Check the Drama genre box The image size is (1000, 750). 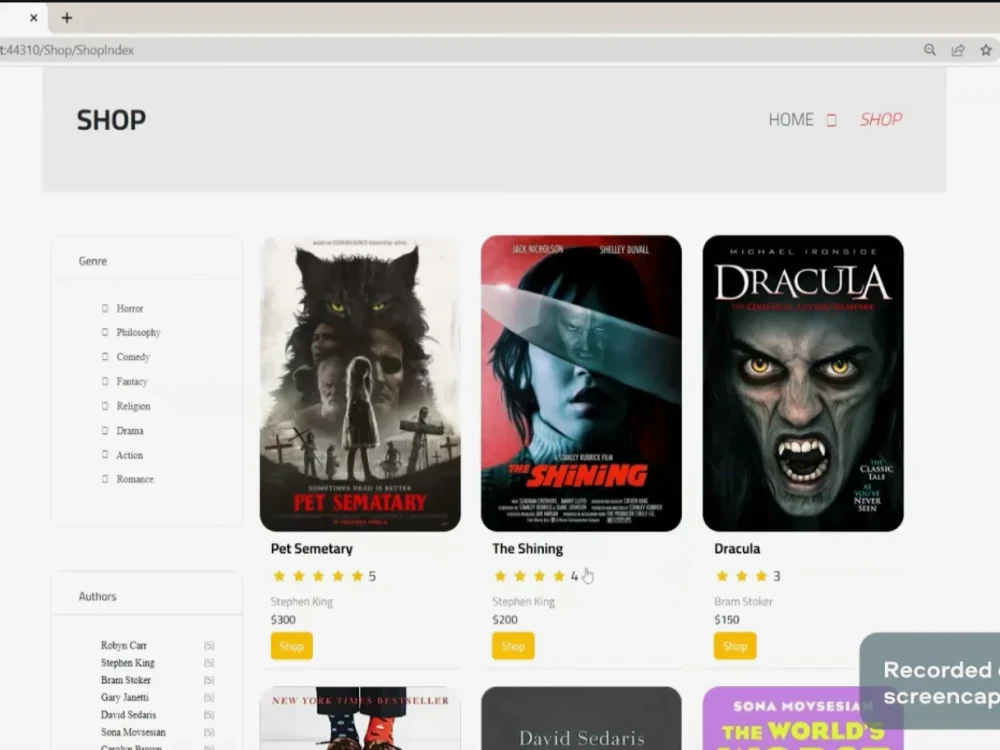105,430
